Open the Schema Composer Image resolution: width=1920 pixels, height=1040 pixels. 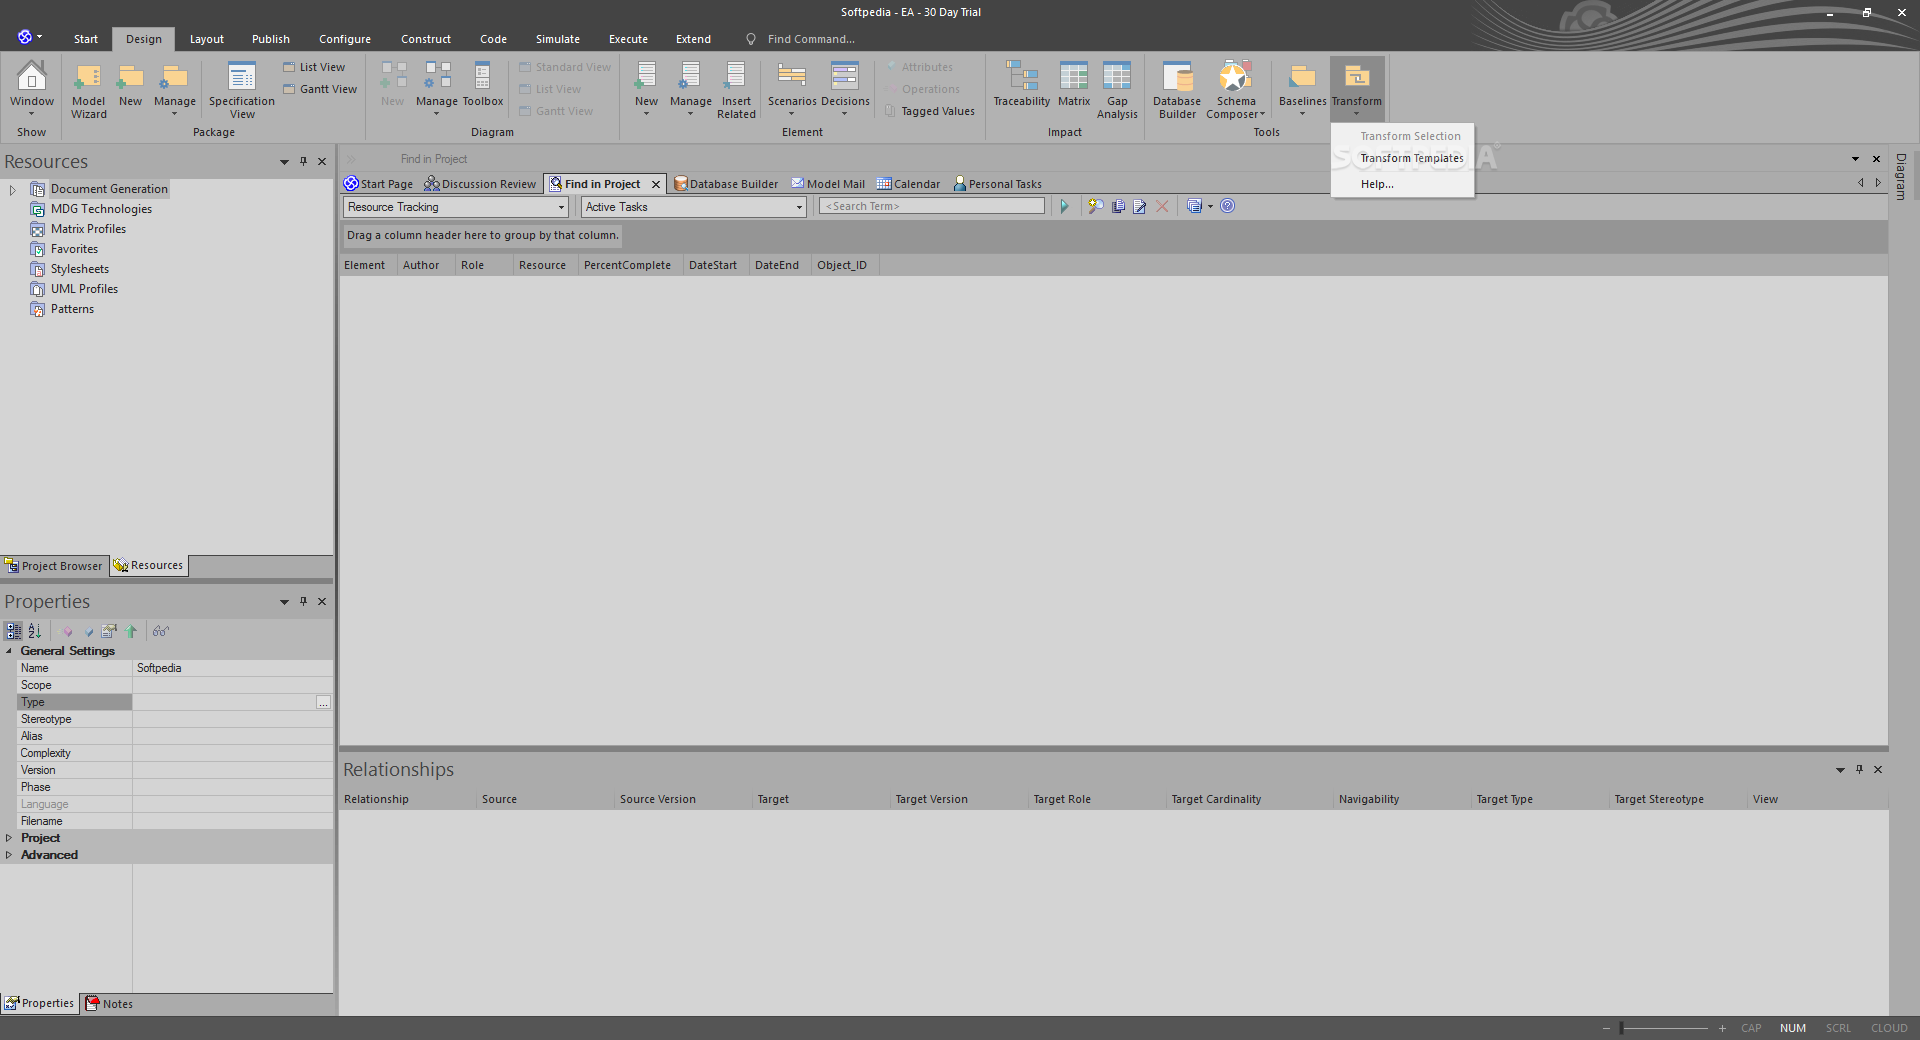point(1236,90)
